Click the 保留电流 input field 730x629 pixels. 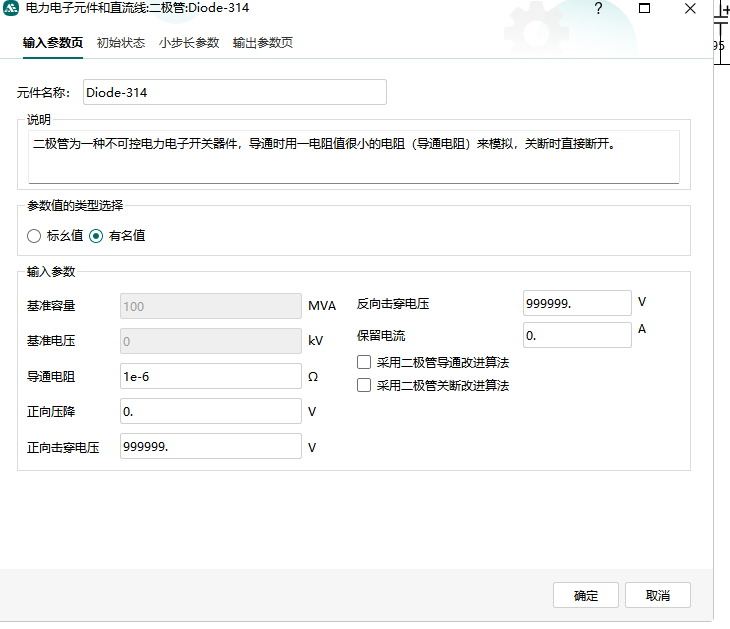tap(576, 335)
